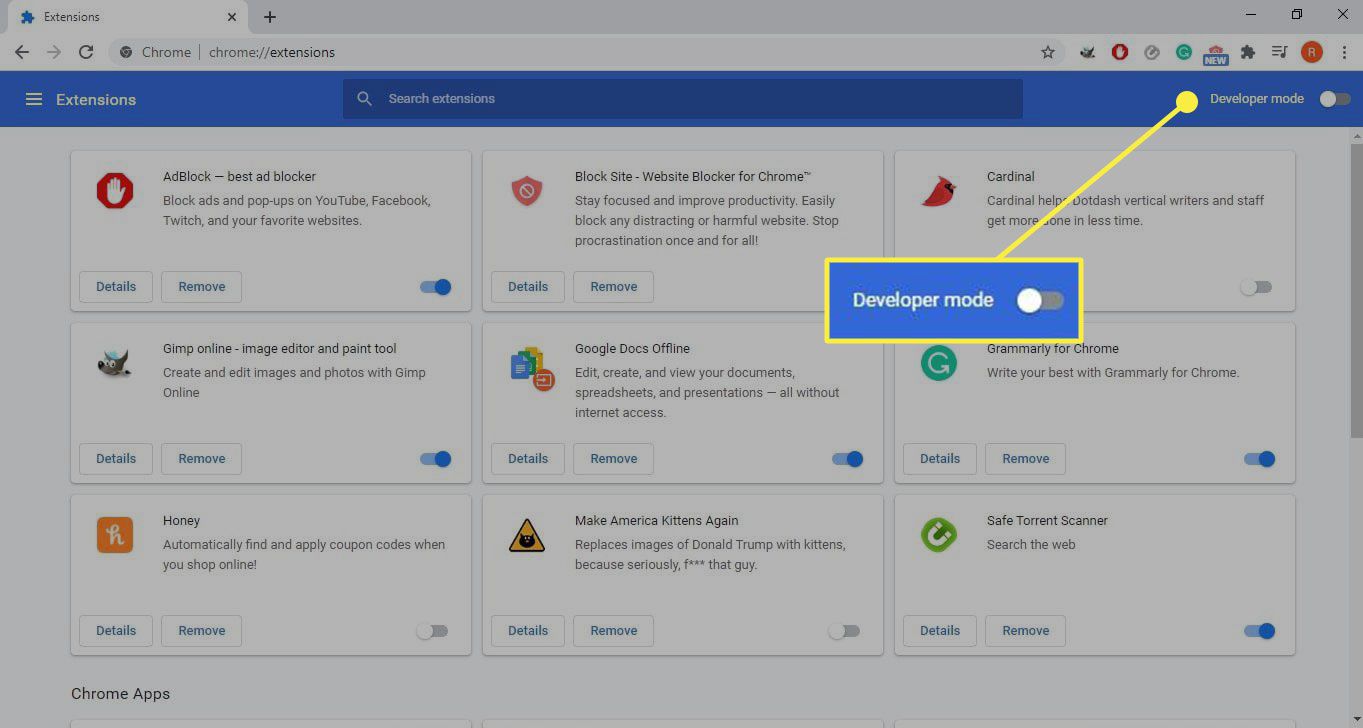Open Details for Make America Kittens Again

[x=528, y=630]
